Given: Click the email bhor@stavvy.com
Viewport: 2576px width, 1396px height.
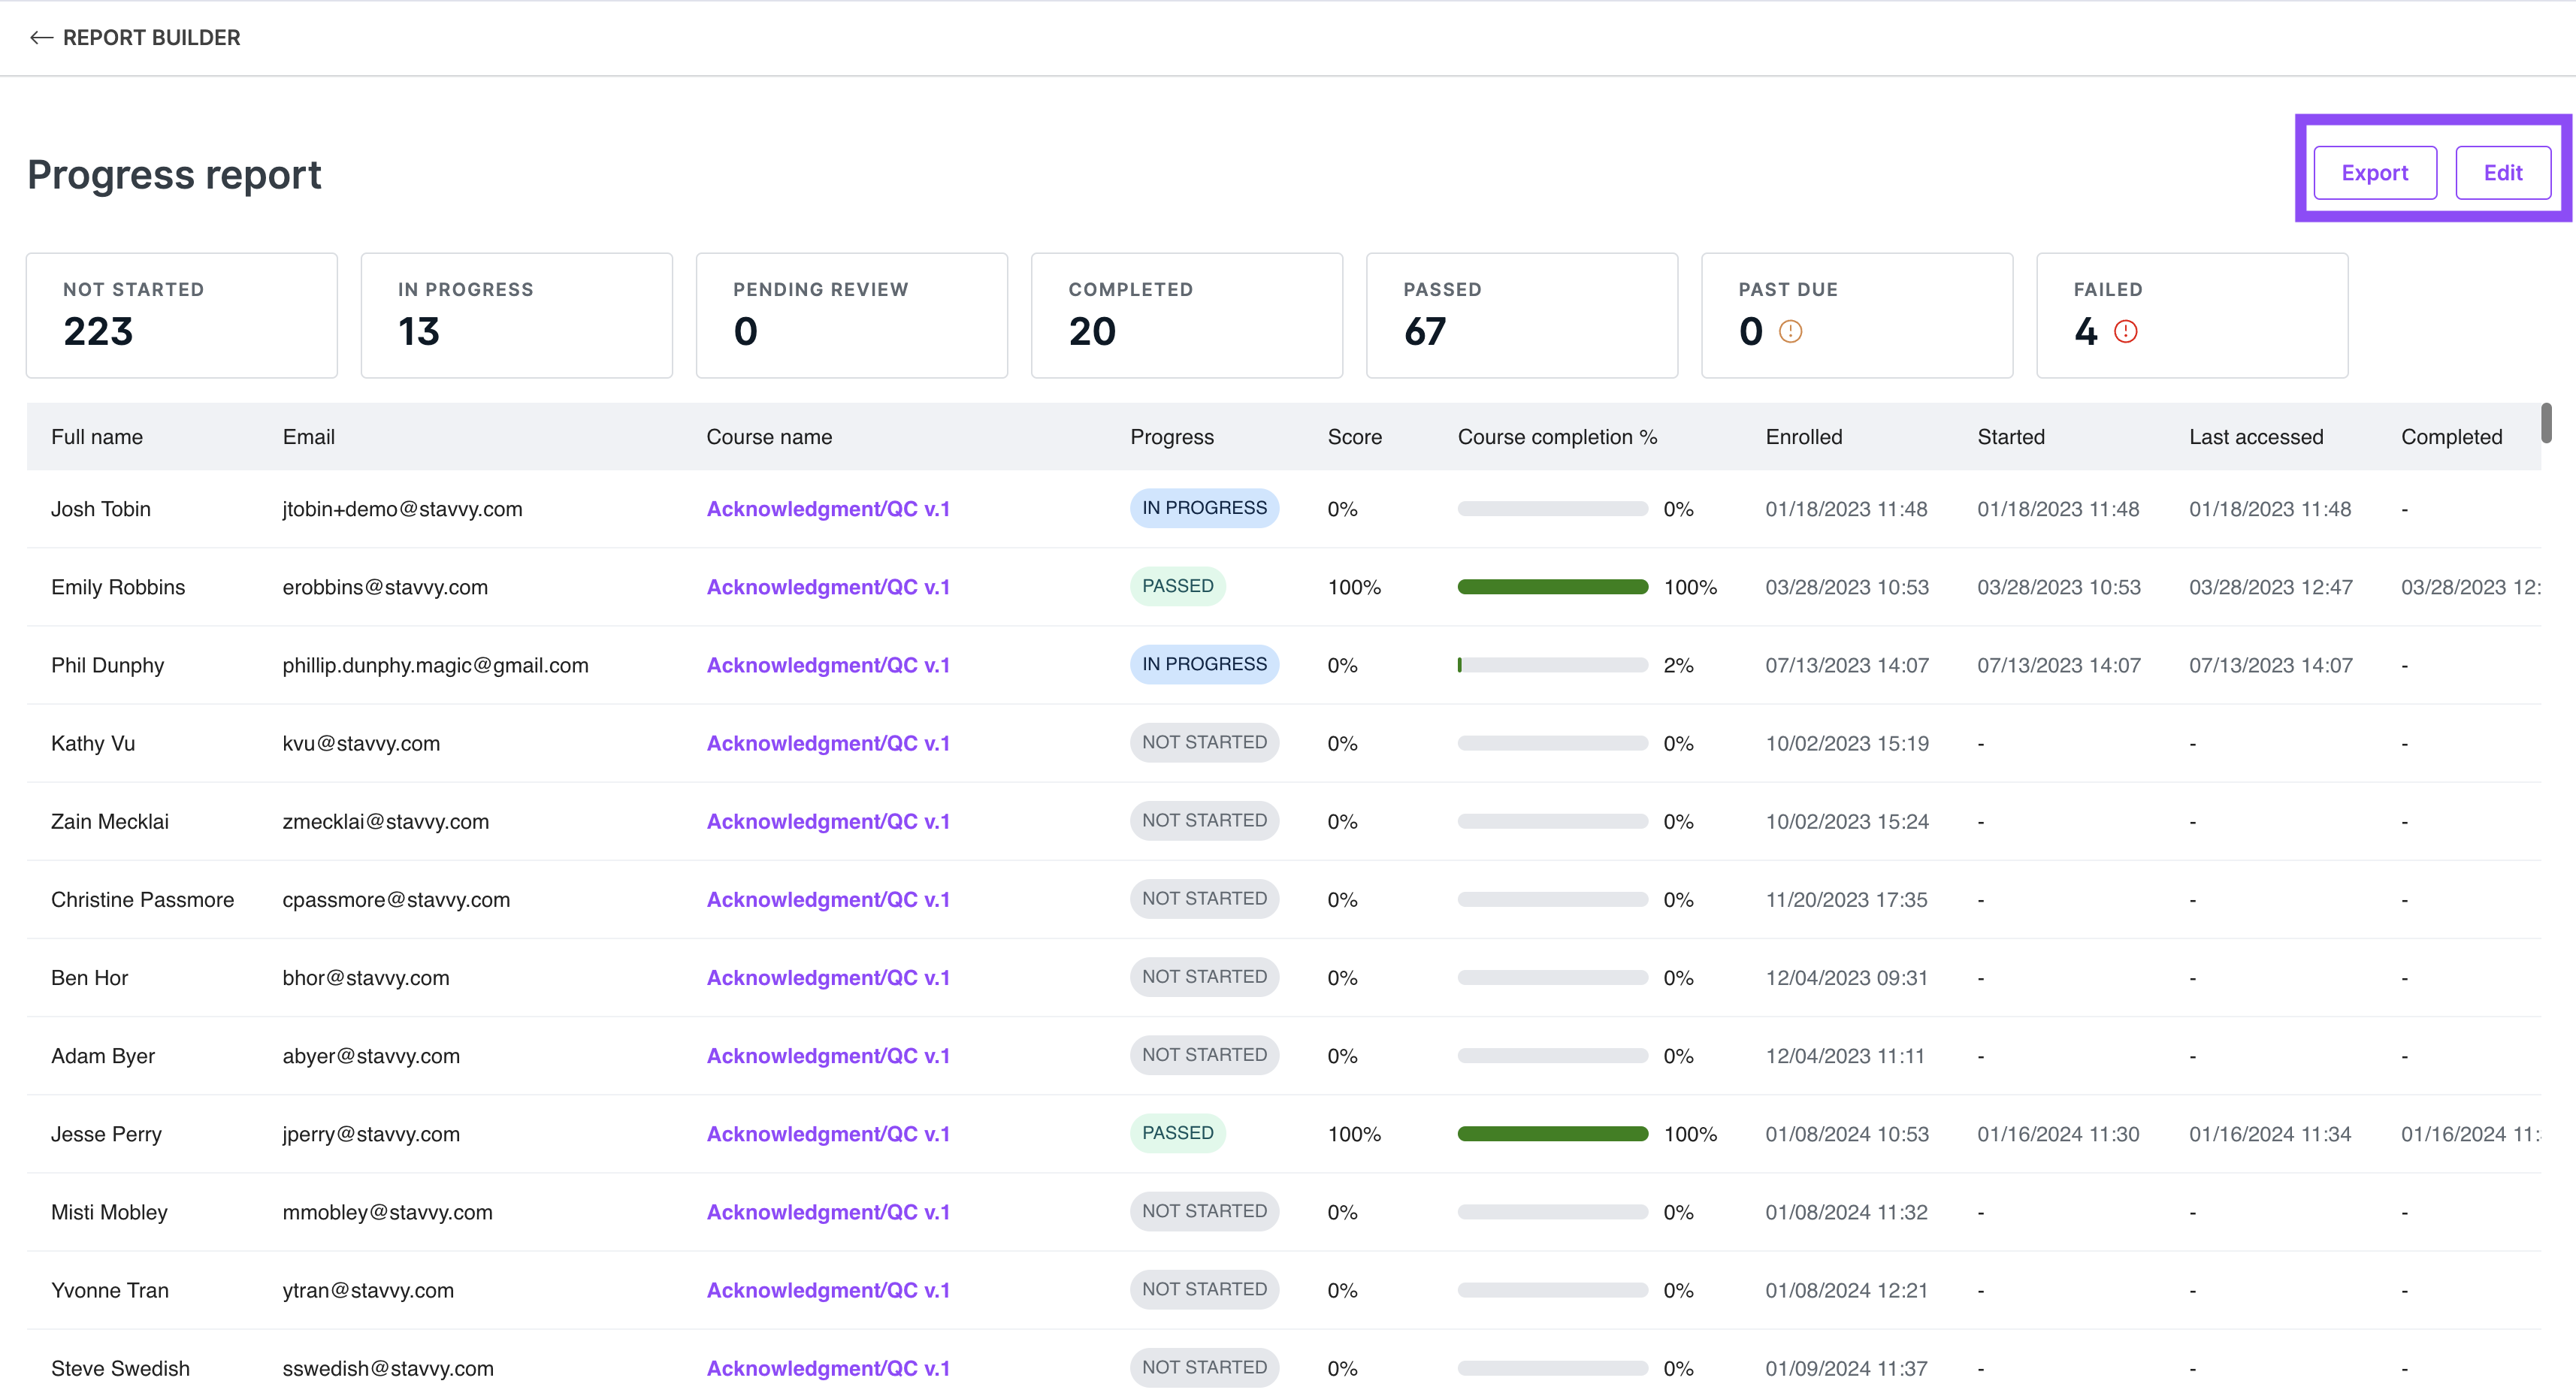Looking at the screenshot, I should click(x=366, y=977).
